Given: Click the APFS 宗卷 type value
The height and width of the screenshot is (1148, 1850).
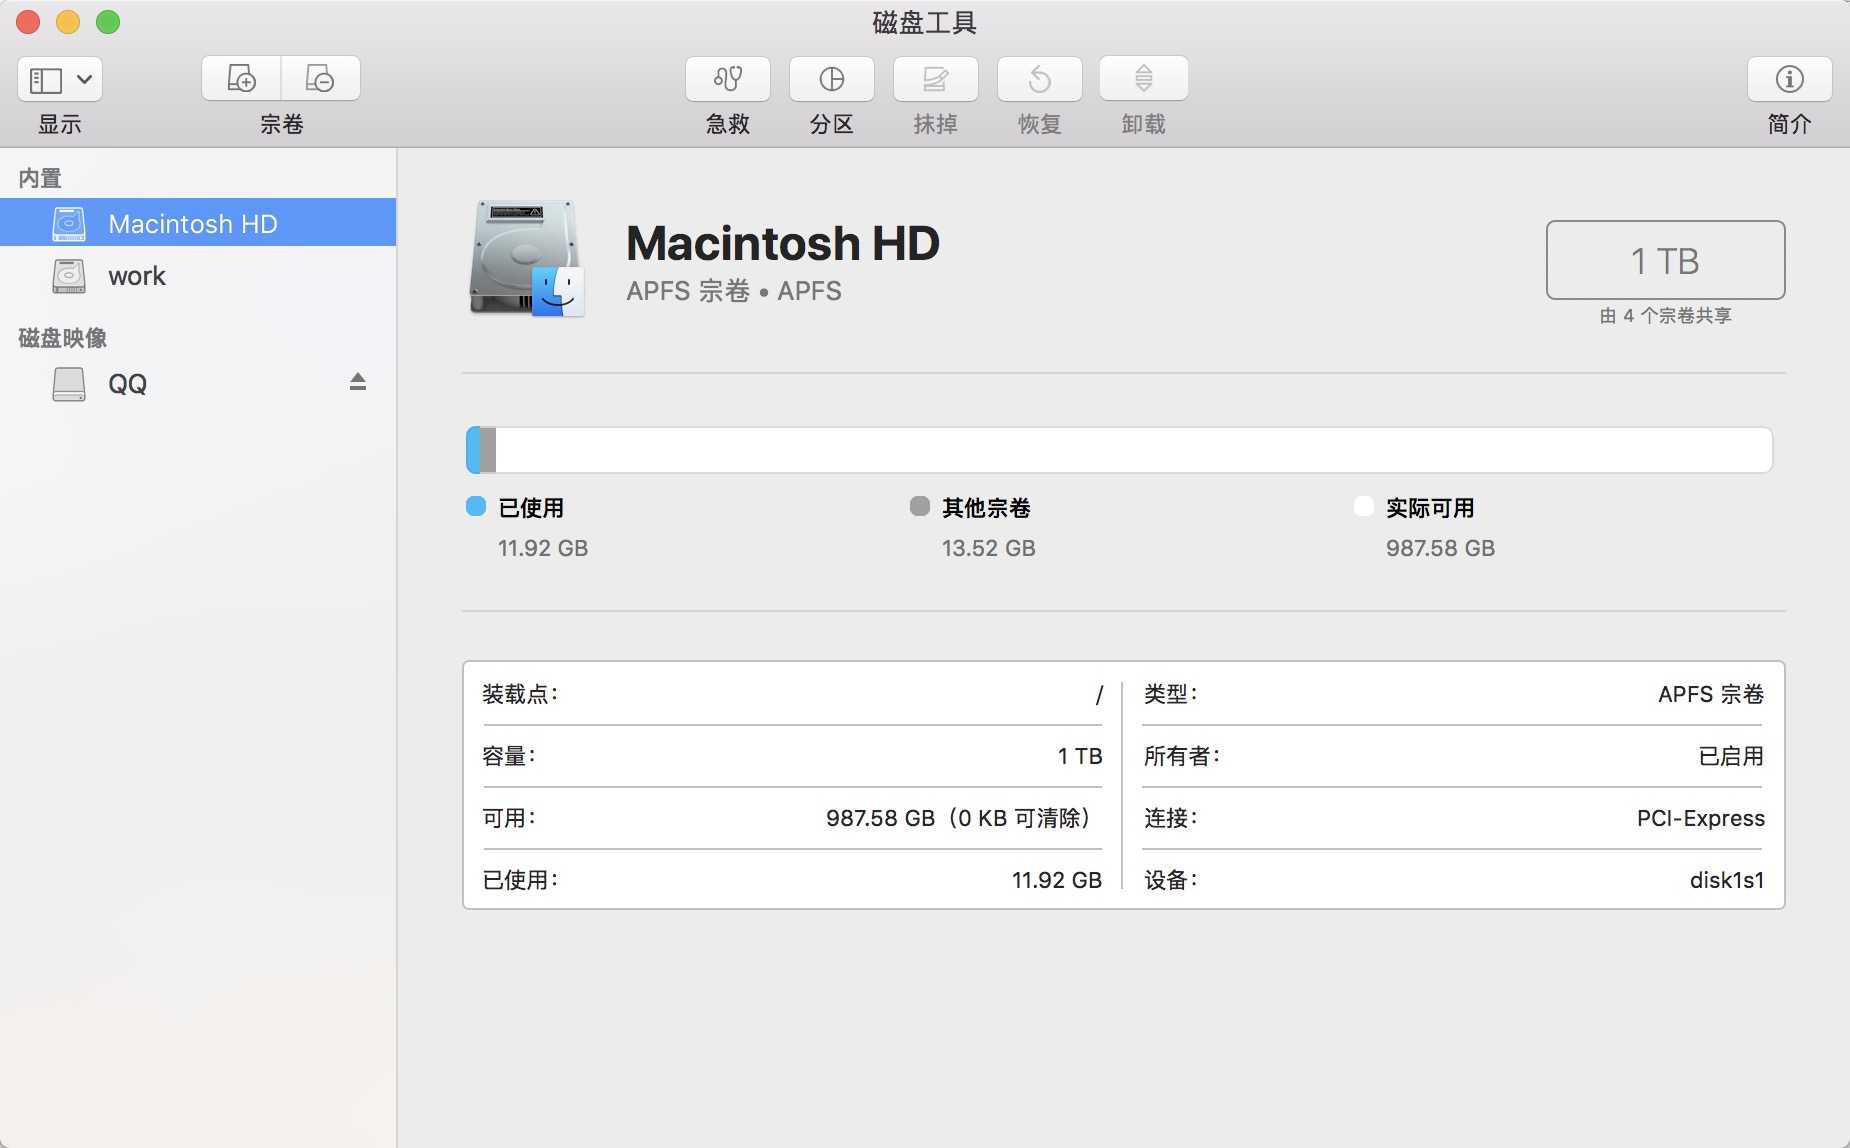Looking at the screenshot, I should 1711,694.
